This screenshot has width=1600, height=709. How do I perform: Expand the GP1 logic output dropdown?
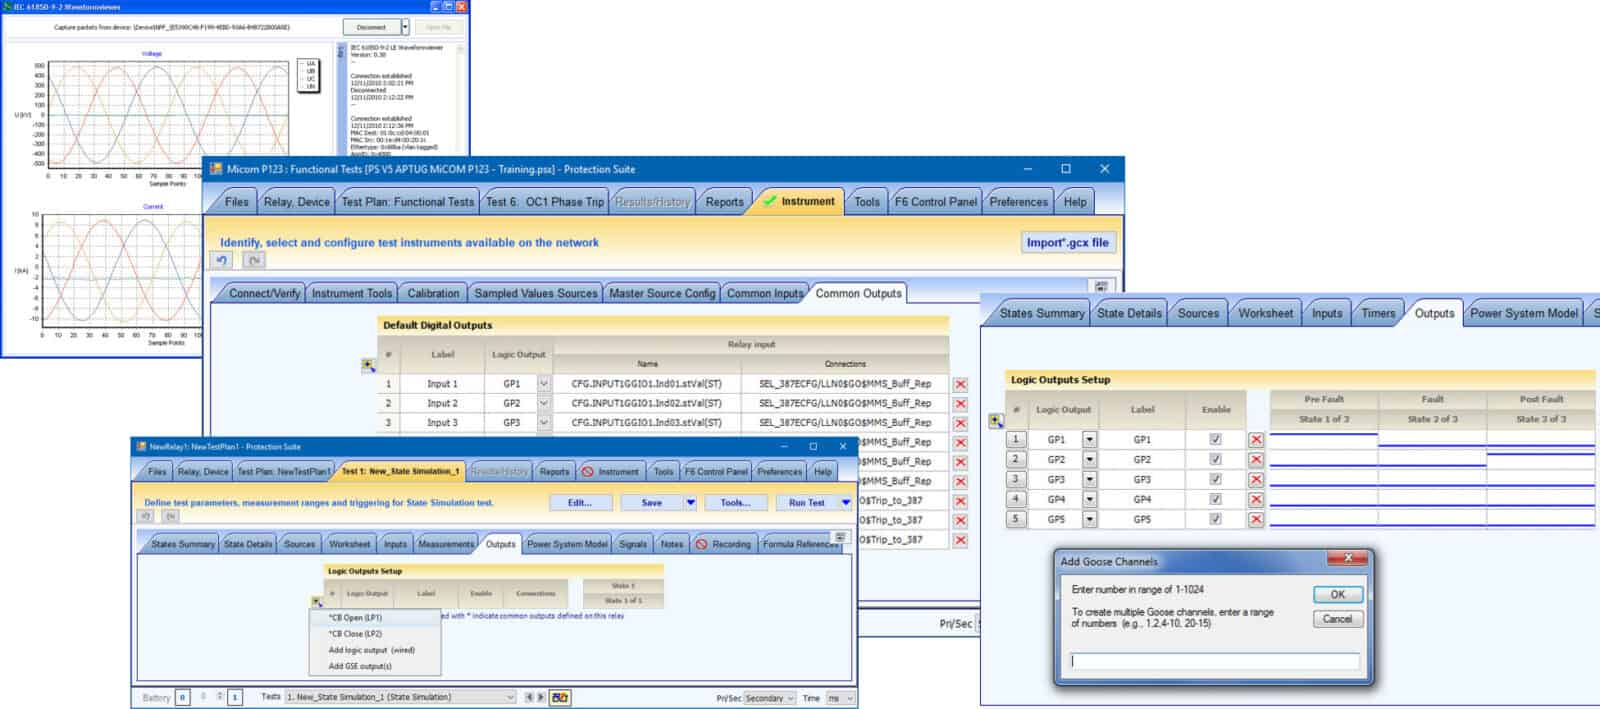pyautogui.click(x=1090, y=440)
